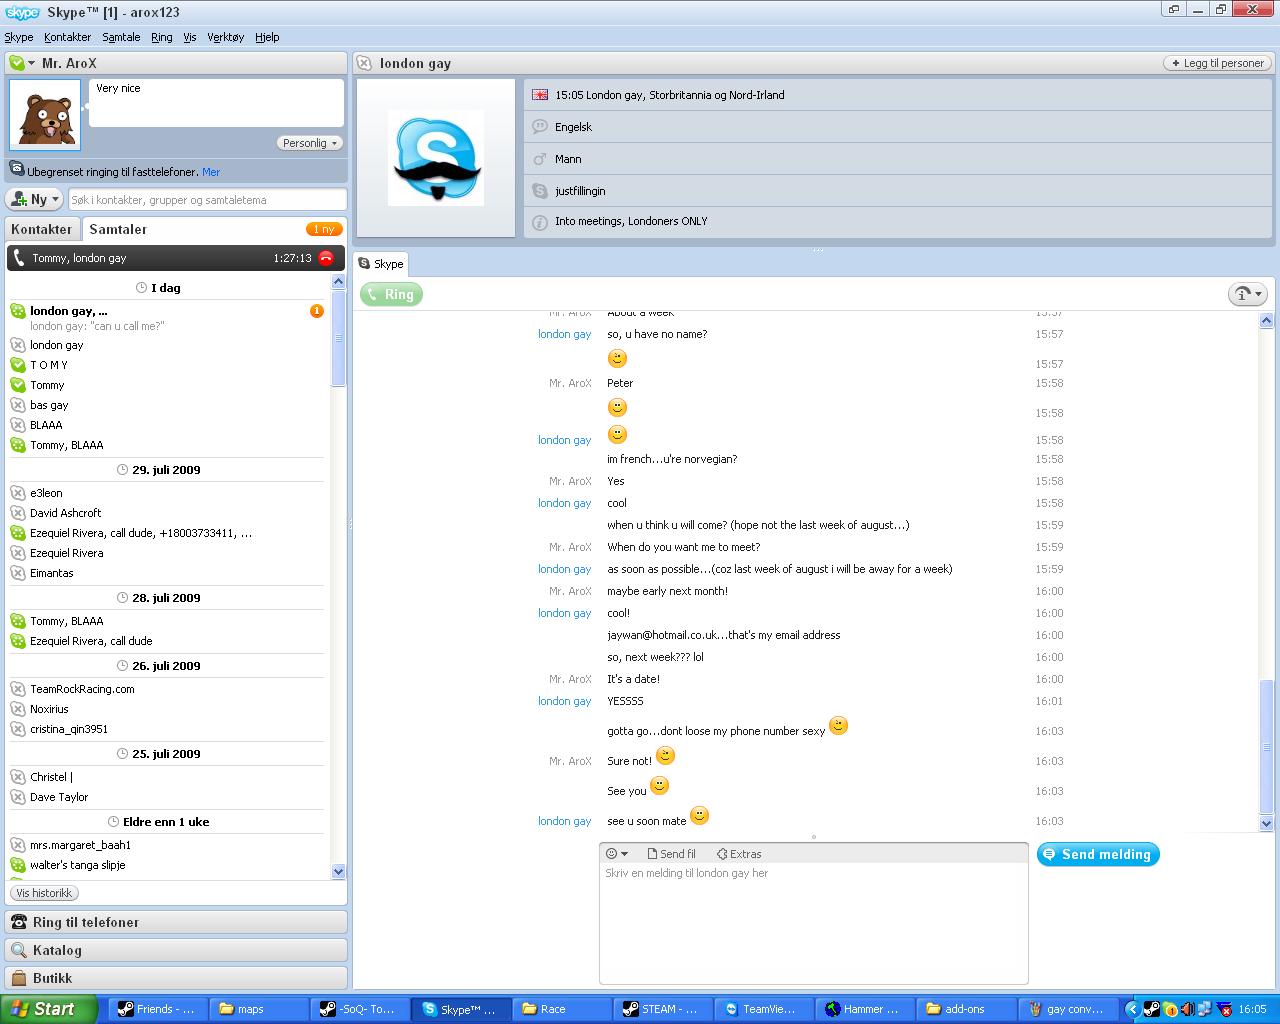Click the smiley after 'Sure not!'
Screen dimensions: 1280x1024
pos(665,756)
